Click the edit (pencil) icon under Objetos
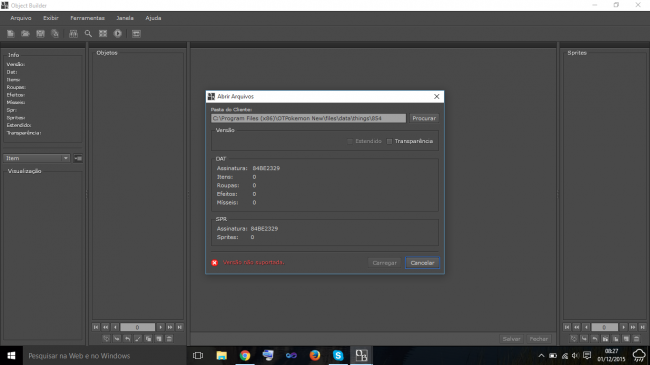Viewport: 650px width, 365px height. coord(138,339)
